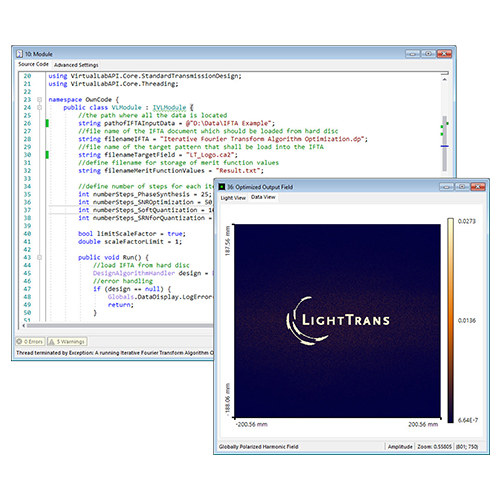
Task: Switch to Light View tab
Action: click(x=233, y=198)
